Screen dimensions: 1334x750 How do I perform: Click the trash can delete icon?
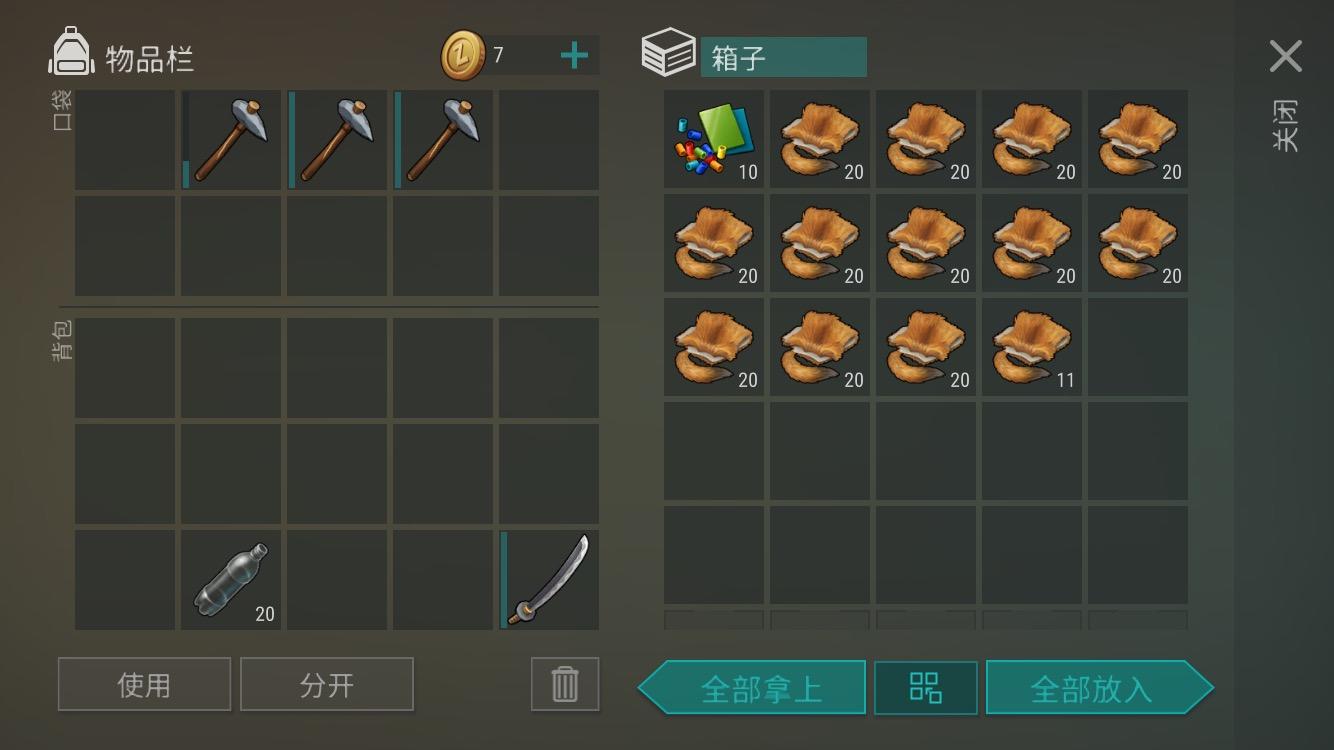(565, 684)
